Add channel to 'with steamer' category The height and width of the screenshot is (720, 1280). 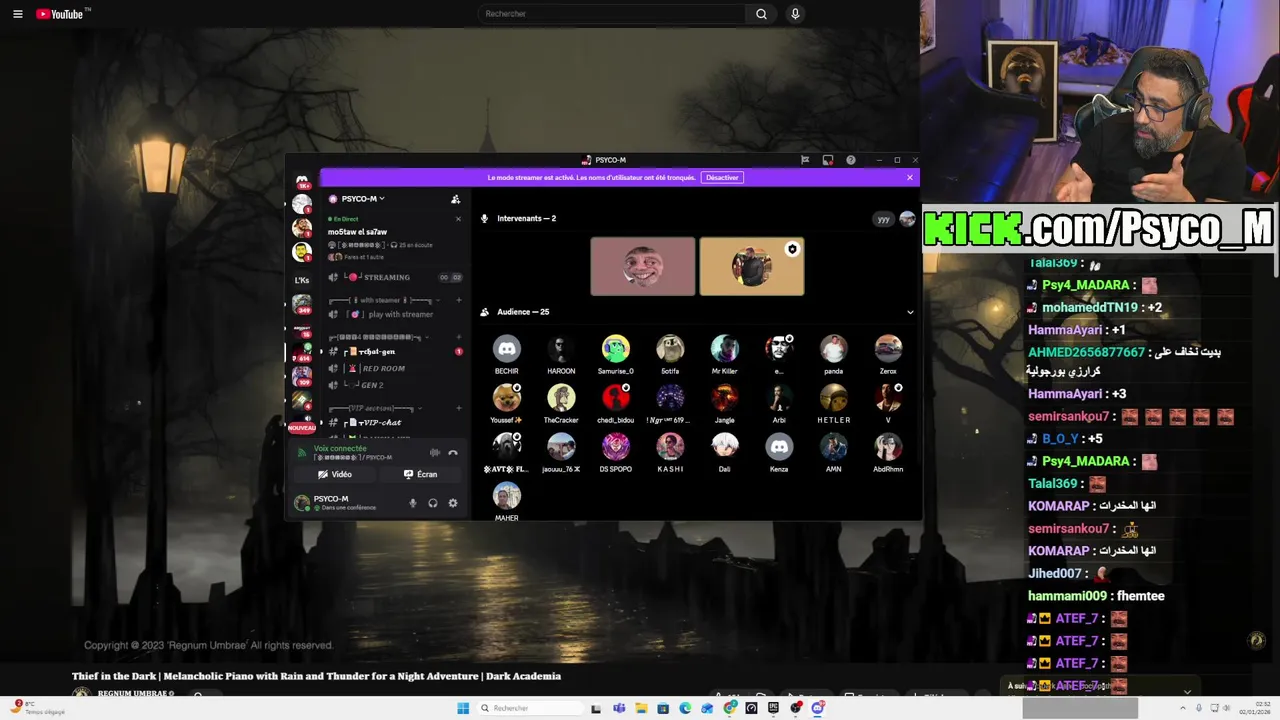(459, 300)
